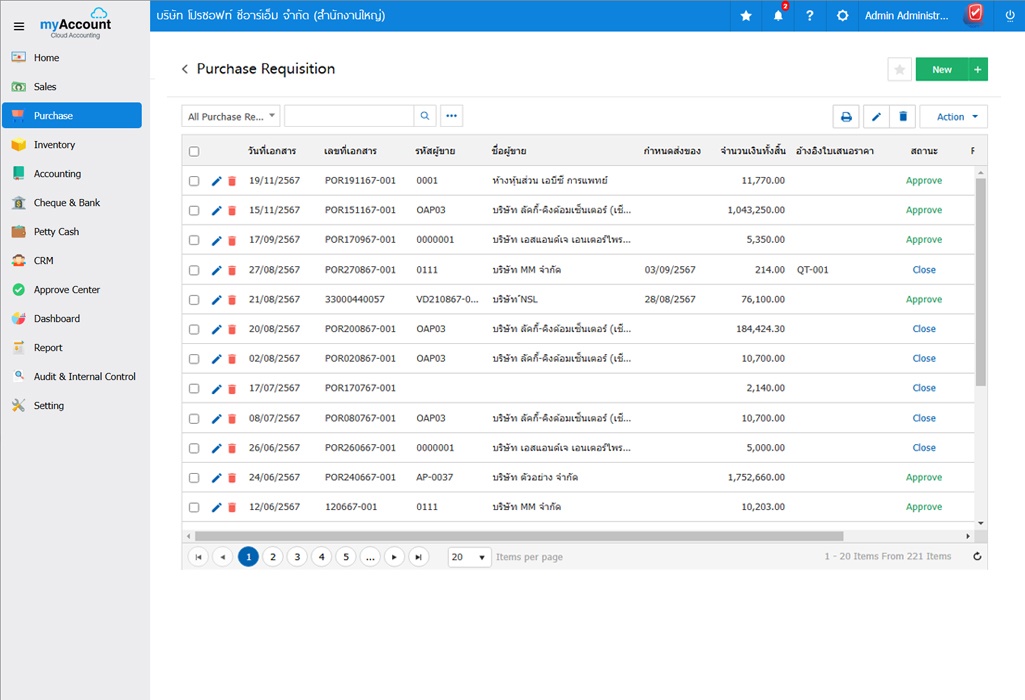Image resolution: width=1025 pixels, height=700 pixels.
Task: Click the power logout icon
Action: [x=1010, y=16]
